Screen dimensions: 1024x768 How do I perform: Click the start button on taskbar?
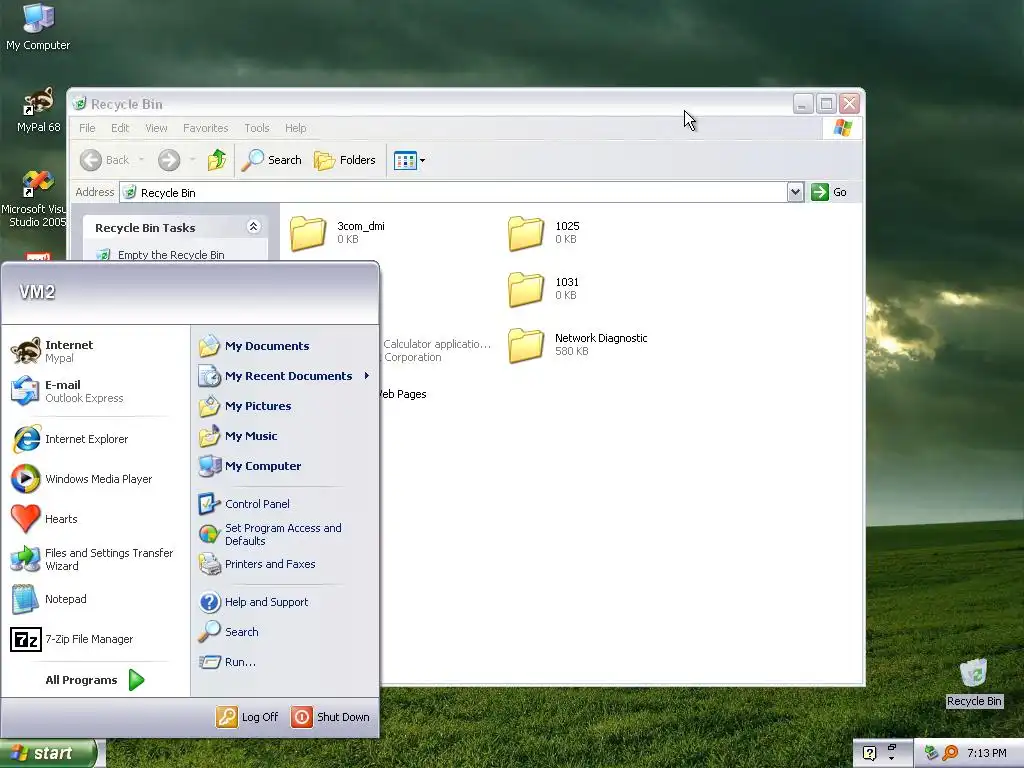48,753
